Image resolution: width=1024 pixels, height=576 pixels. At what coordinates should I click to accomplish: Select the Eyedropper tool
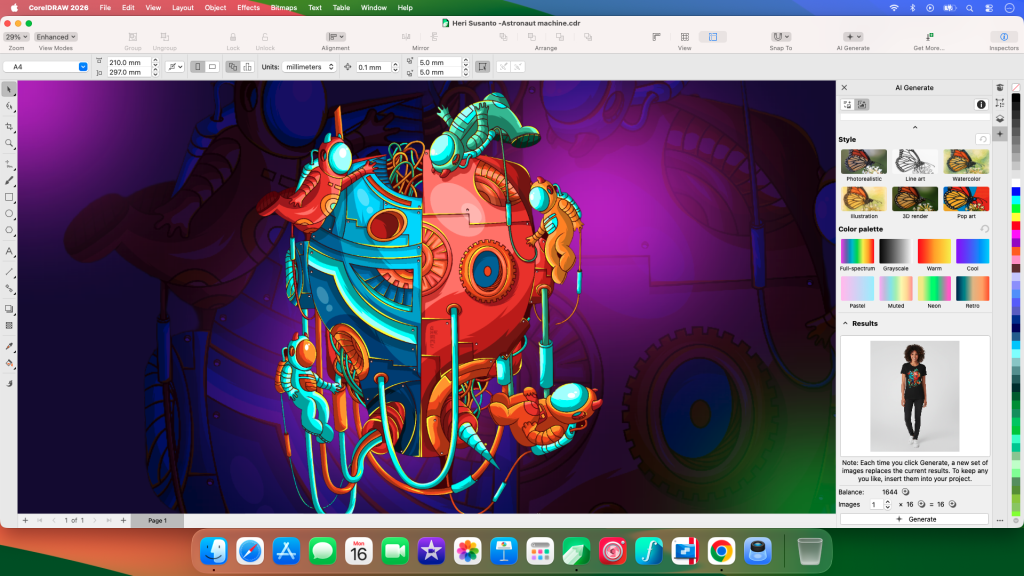(9, 346)
